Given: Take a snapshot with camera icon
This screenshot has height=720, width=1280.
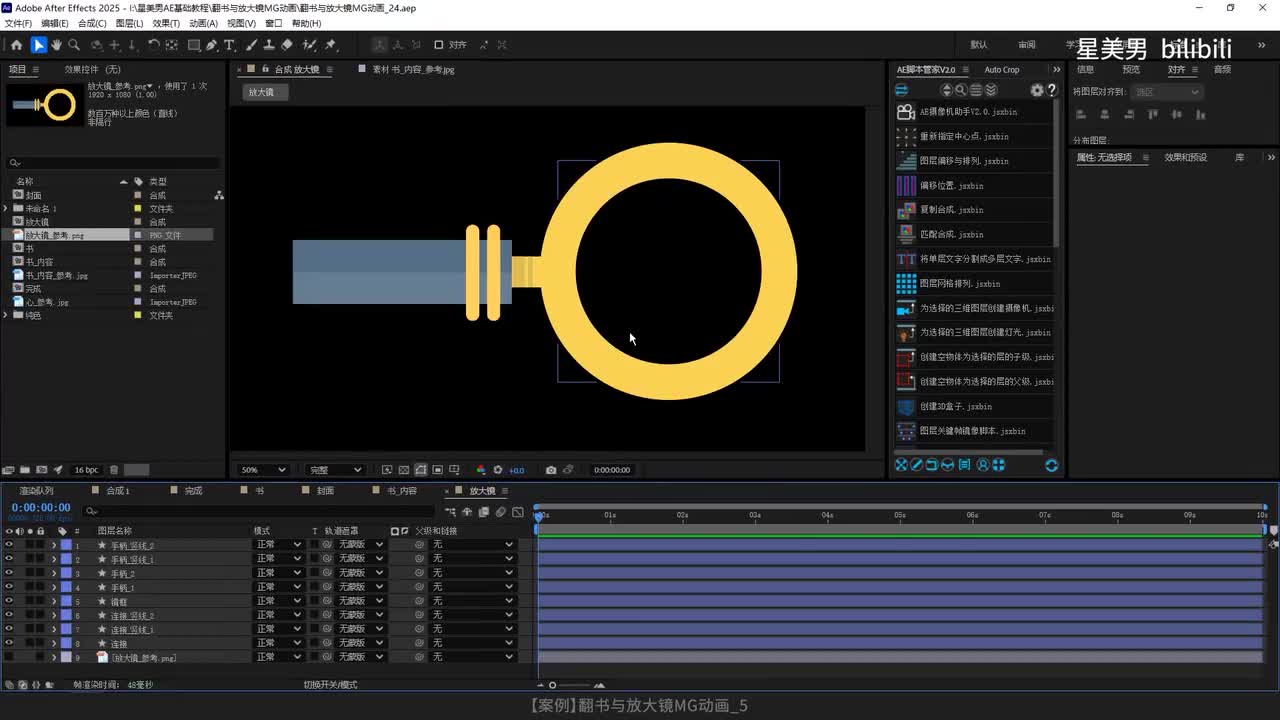Looking at the screenshot, I should click(x=550, y=470).
